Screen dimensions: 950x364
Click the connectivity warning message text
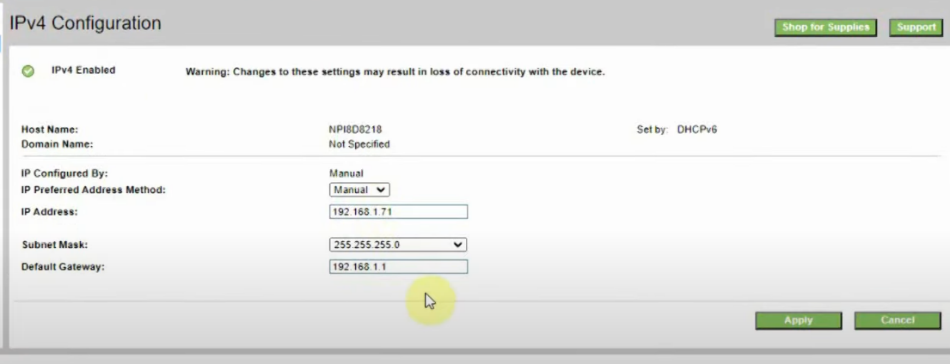pos(395,72)
